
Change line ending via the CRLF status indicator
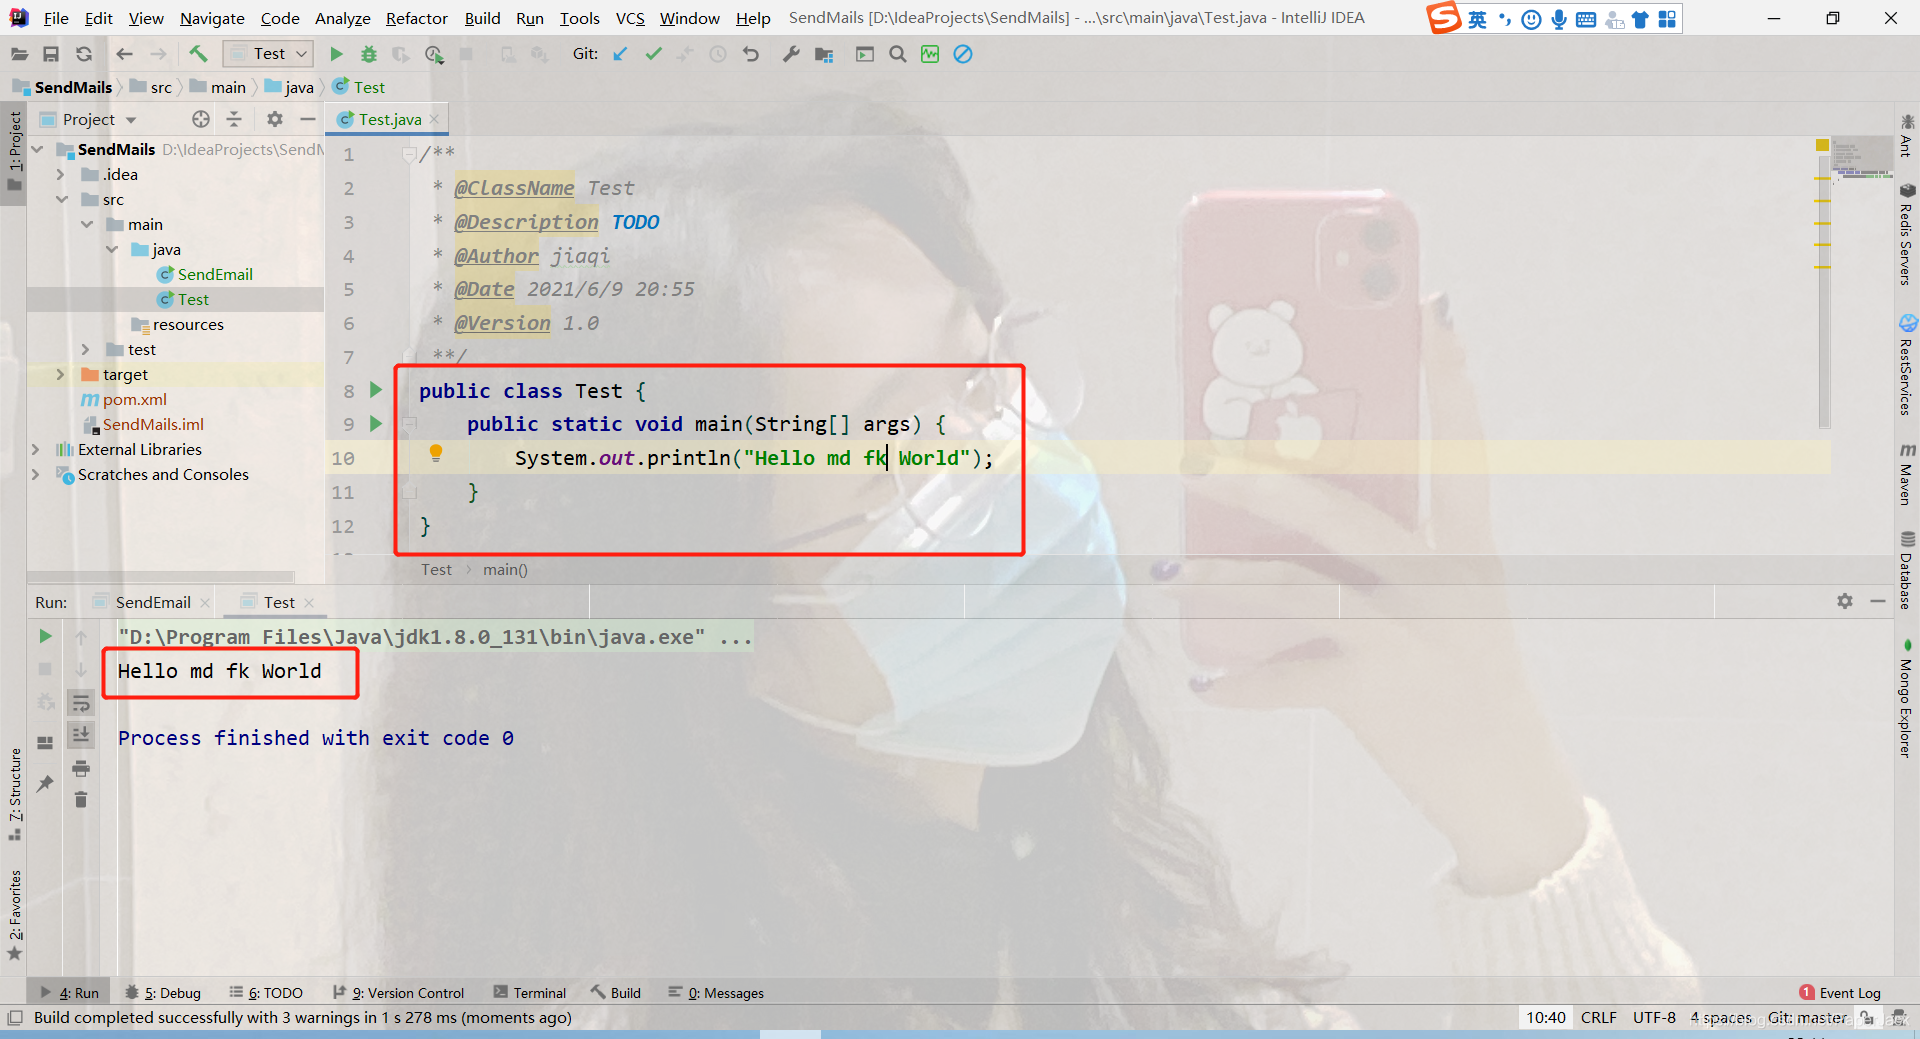[x=1598, y=1017]
